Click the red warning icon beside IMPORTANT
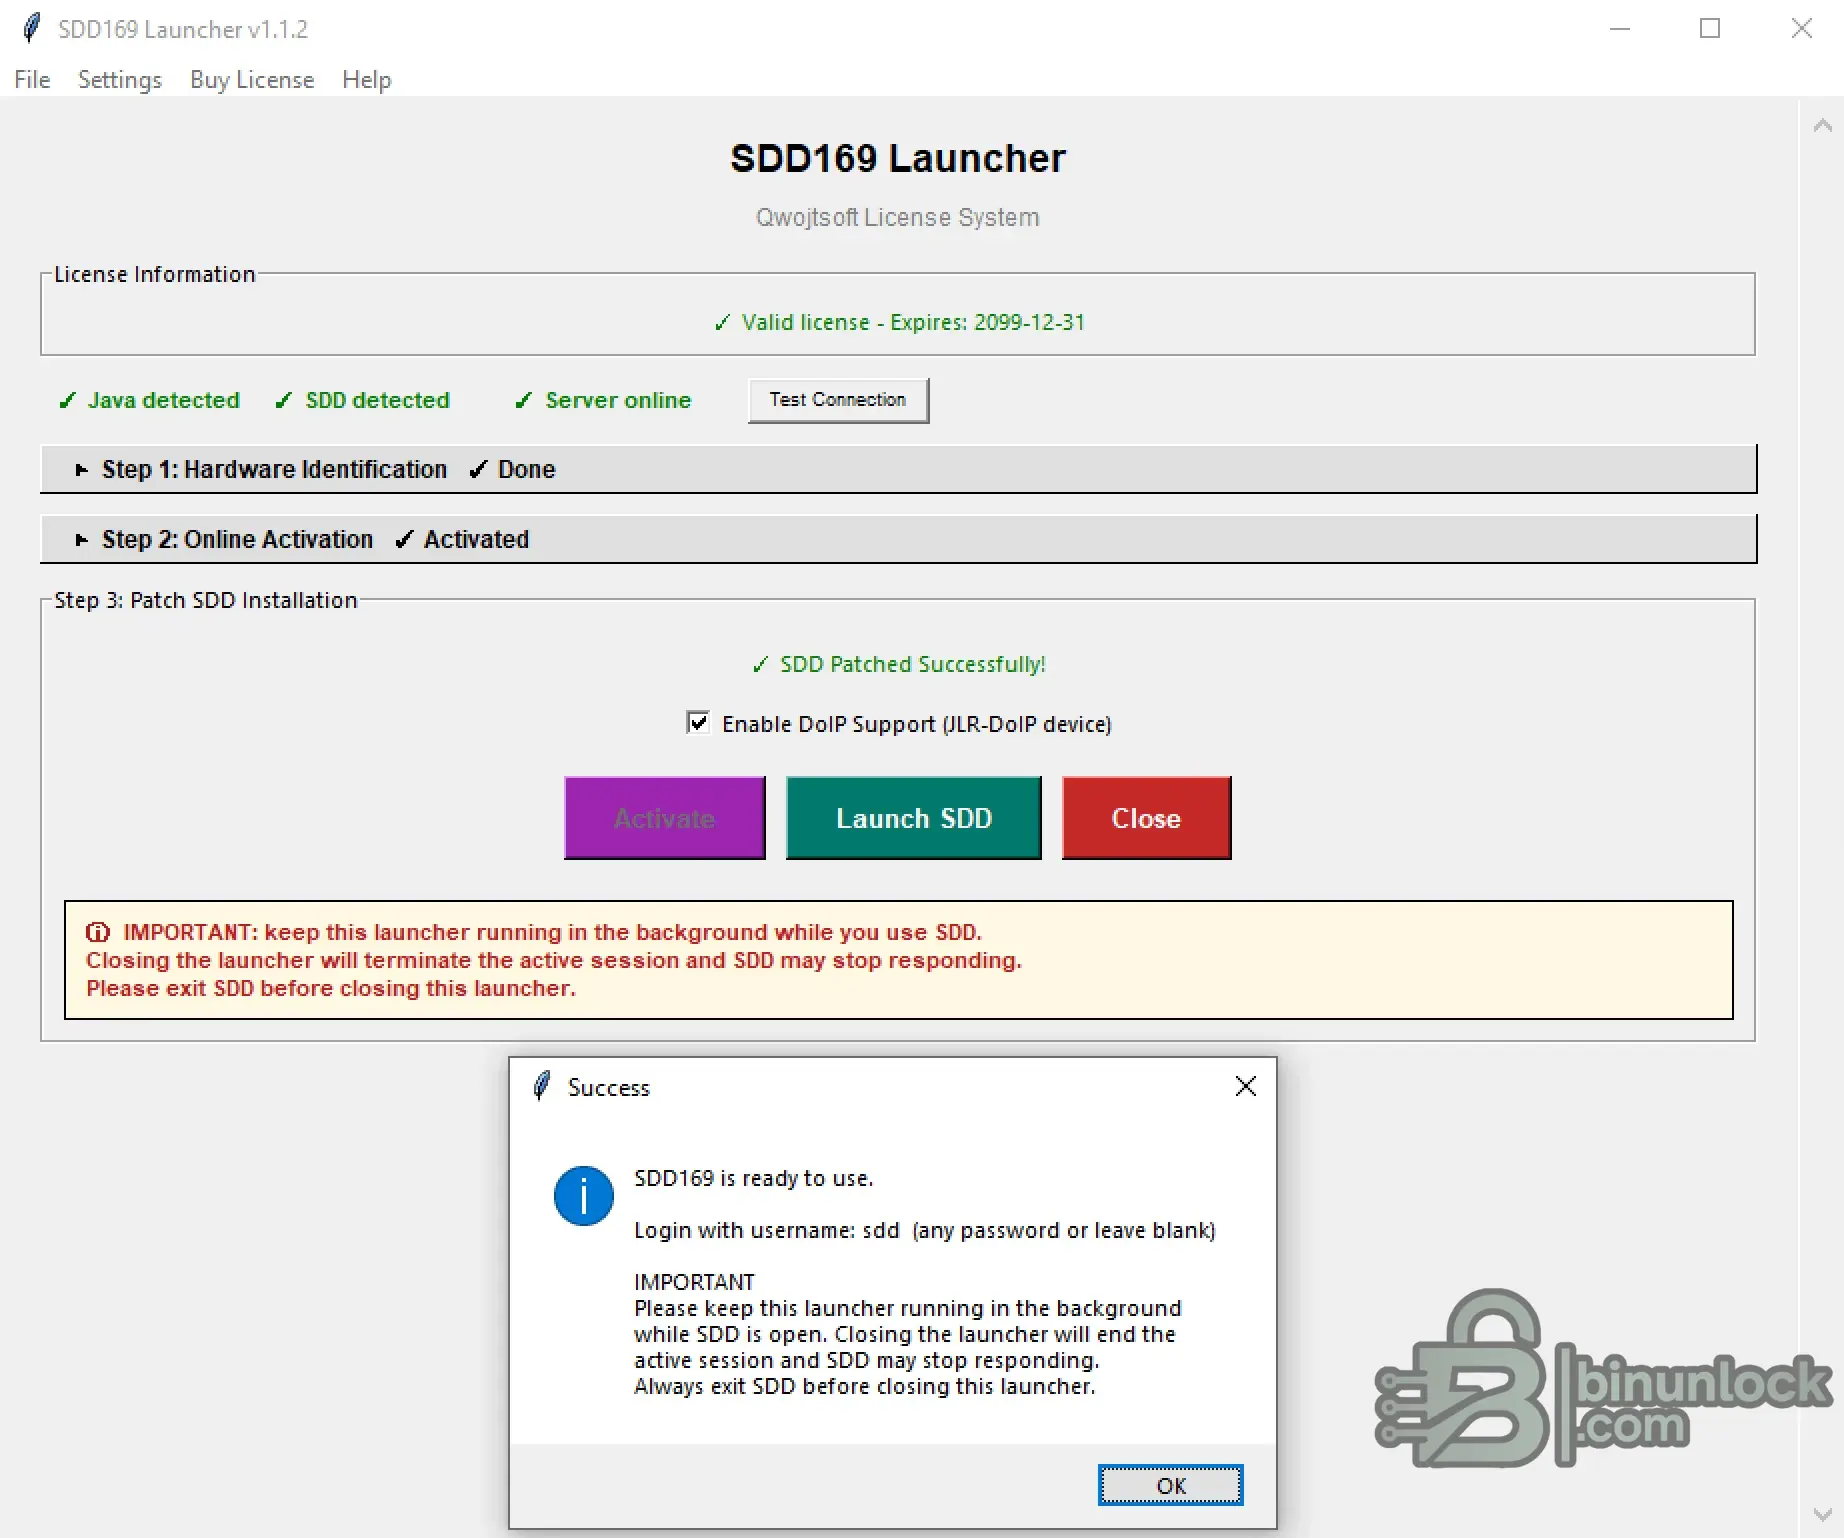1844x1538 pixels. click(x=98, y=932)
